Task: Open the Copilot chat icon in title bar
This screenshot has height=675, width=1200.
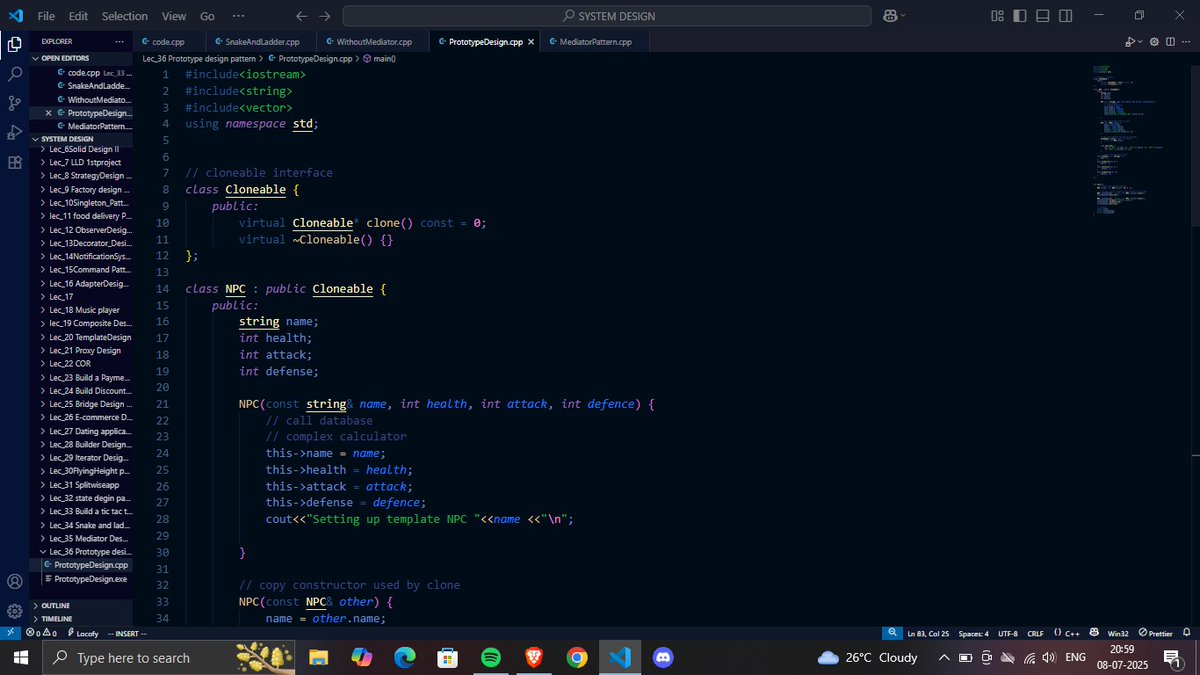Action: coord(889,16)
